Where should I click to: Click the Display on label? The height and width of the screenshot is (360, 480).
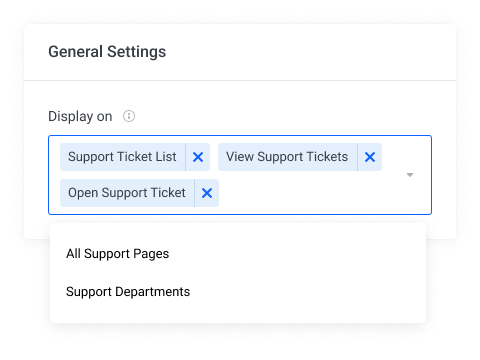point(80,117)
